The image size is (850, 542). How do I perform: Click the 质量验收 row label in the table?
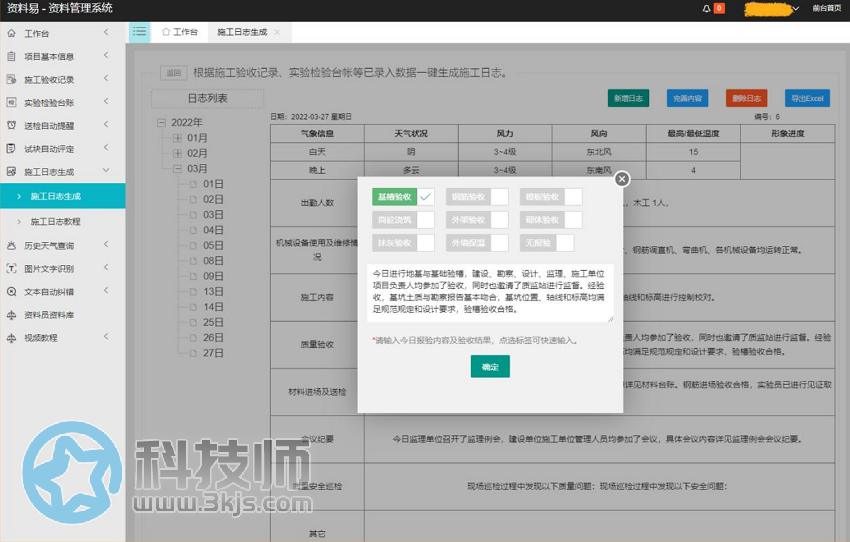317,344
